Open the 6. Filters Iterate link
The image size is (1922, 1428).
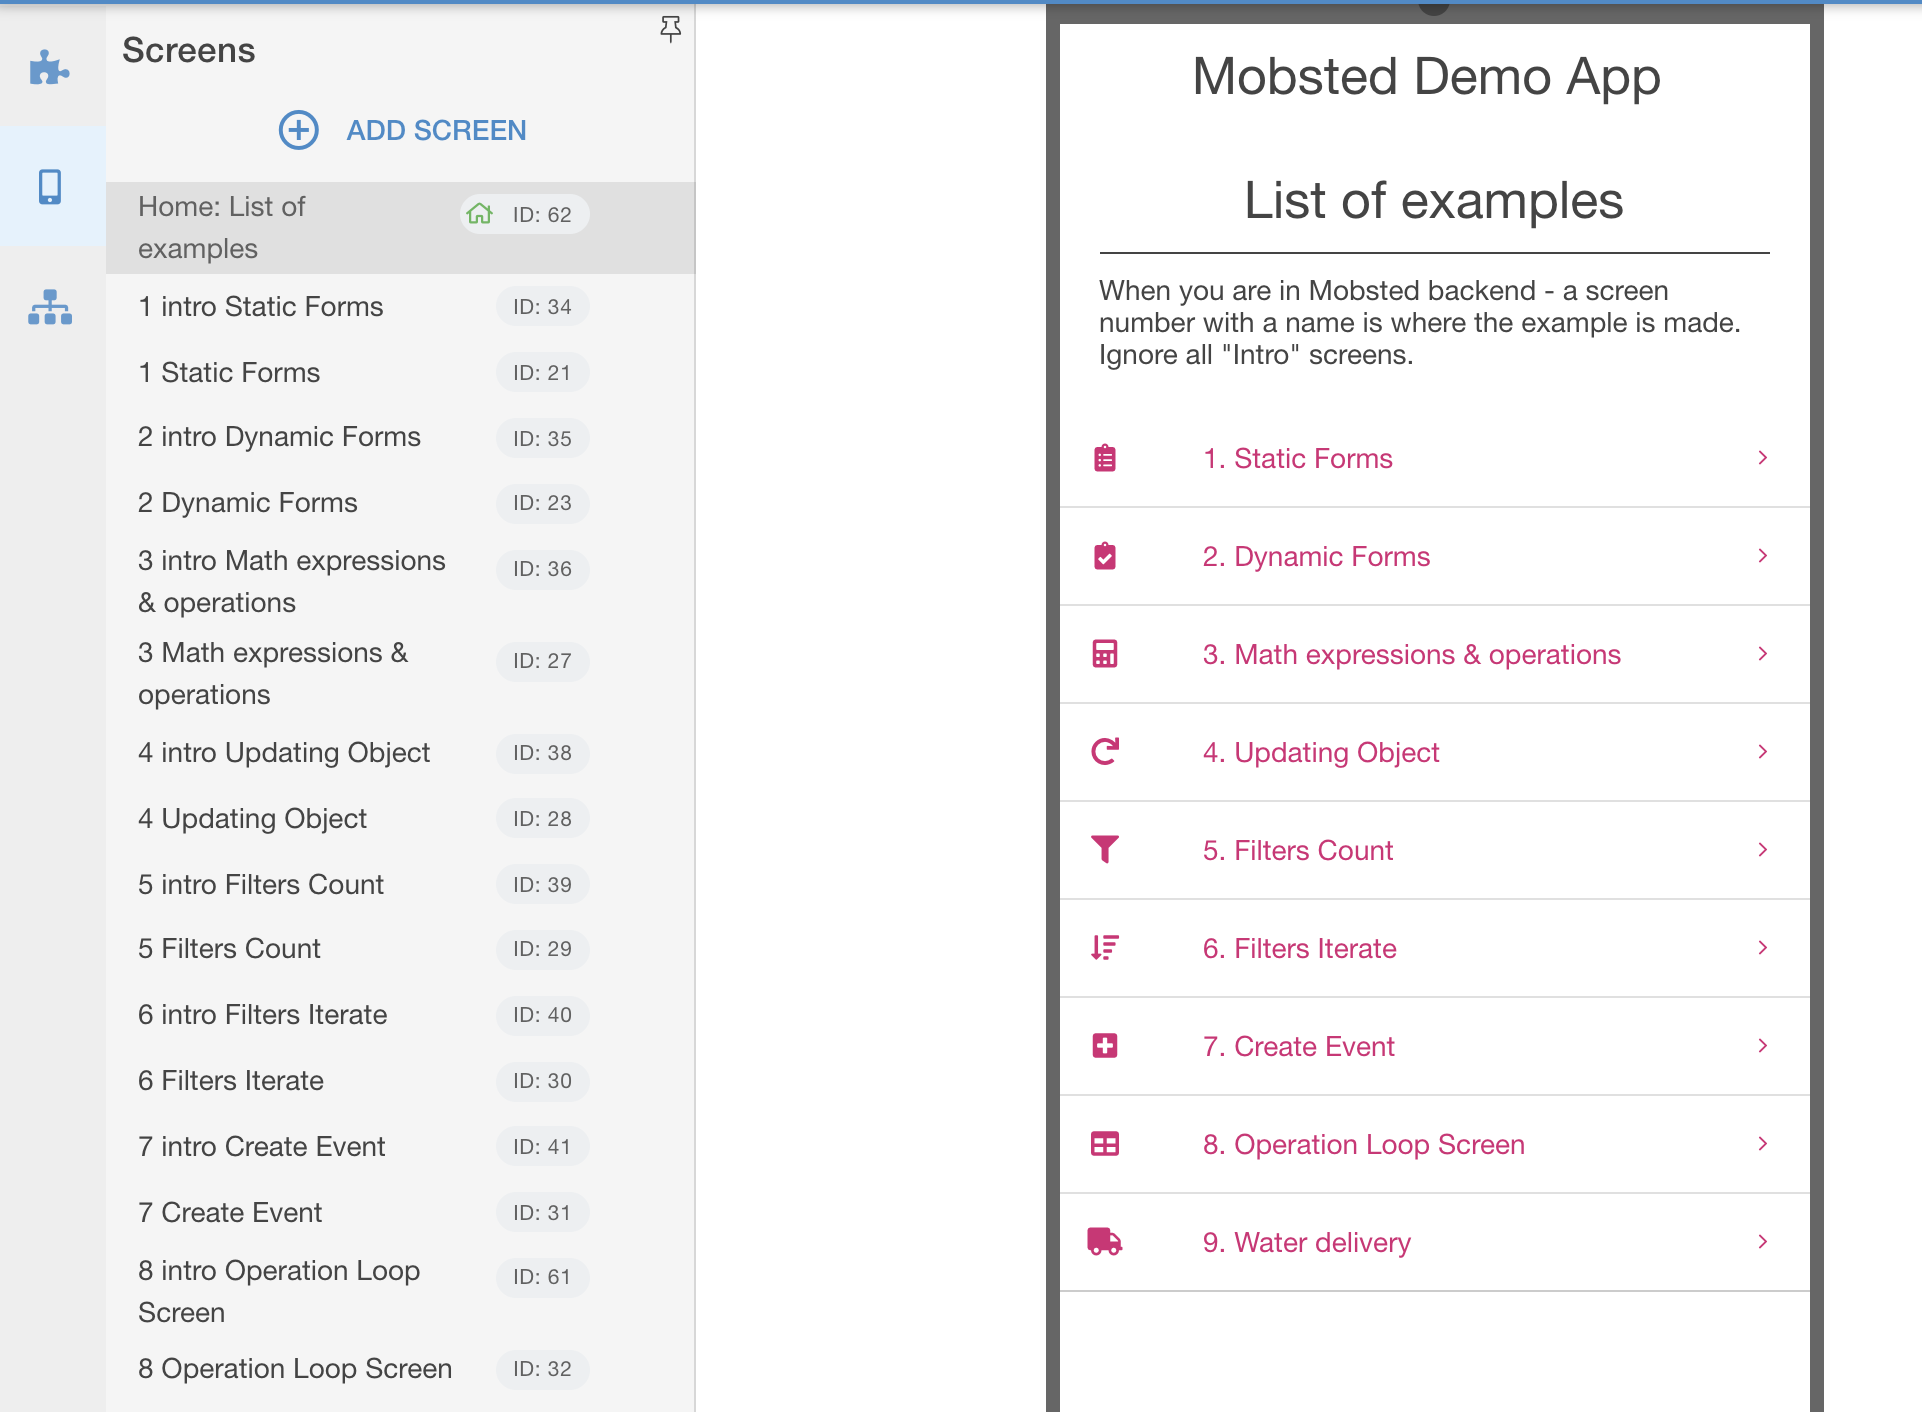1299,948
